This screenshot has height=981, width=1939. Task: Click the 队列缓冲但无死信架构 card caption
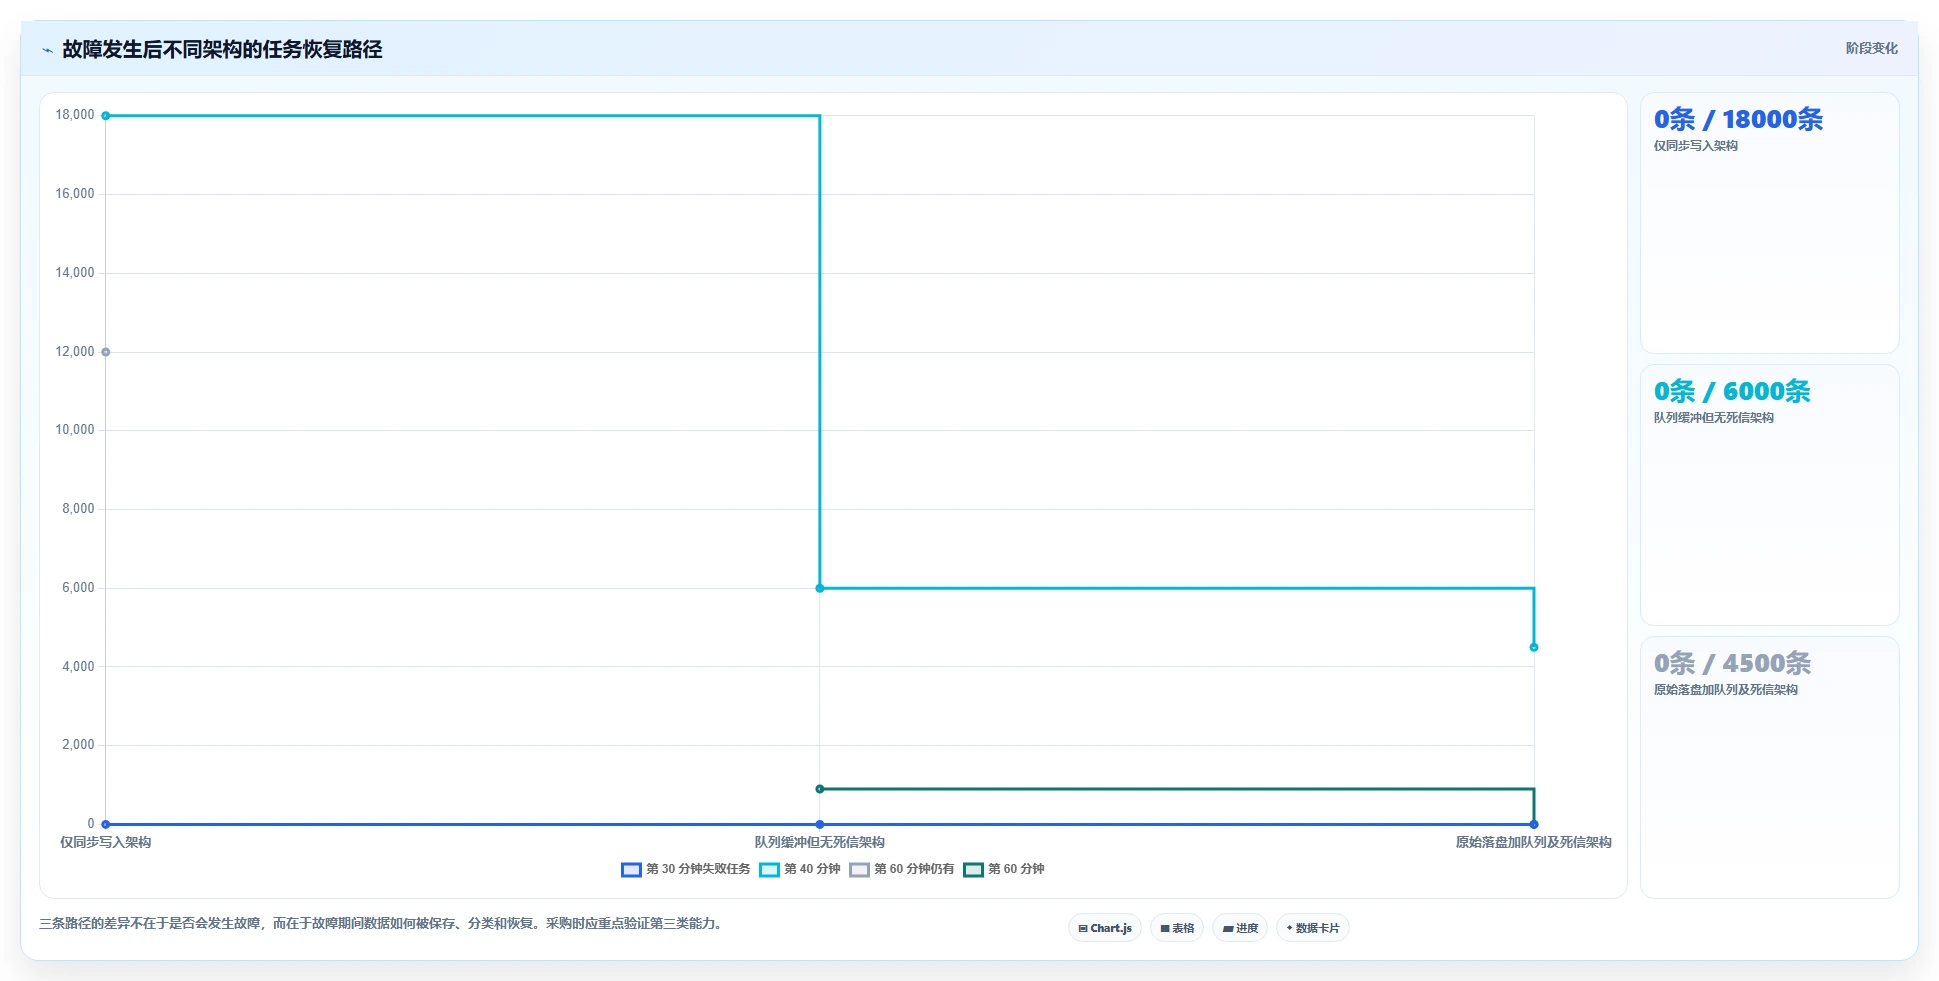(x=1714, y=418)
